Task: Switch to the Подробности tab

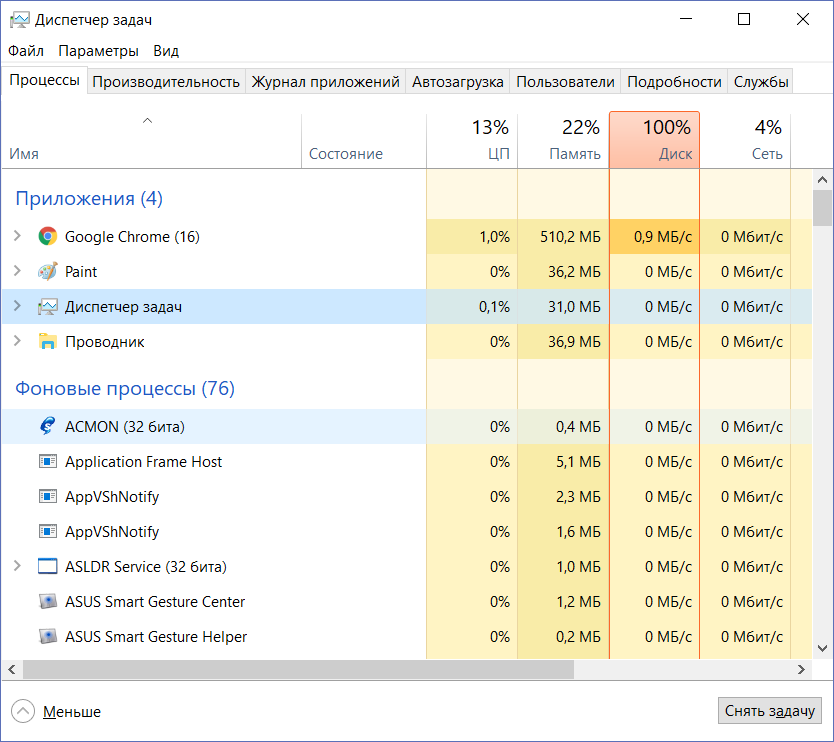Action: (x=674, y=81)
